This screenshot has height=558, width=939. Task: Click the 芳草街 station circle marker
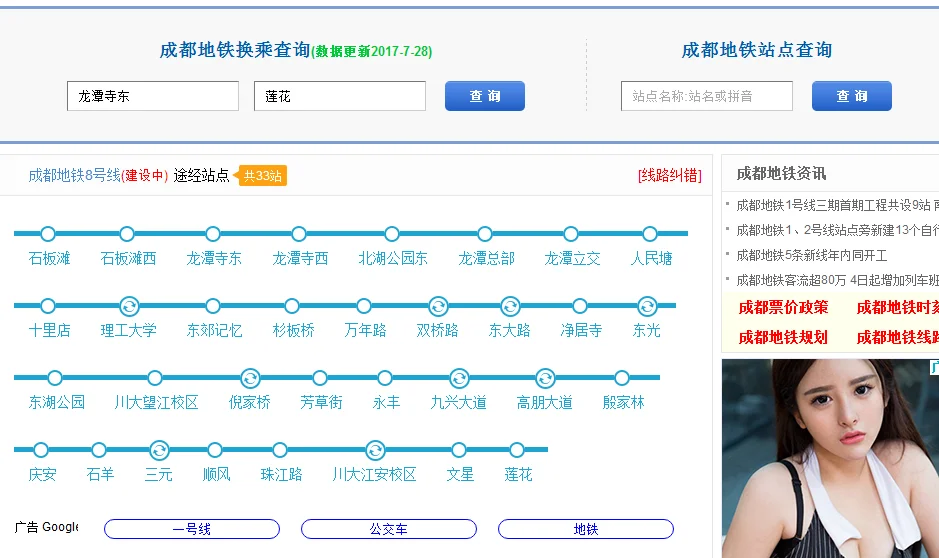tap(320, 378)
